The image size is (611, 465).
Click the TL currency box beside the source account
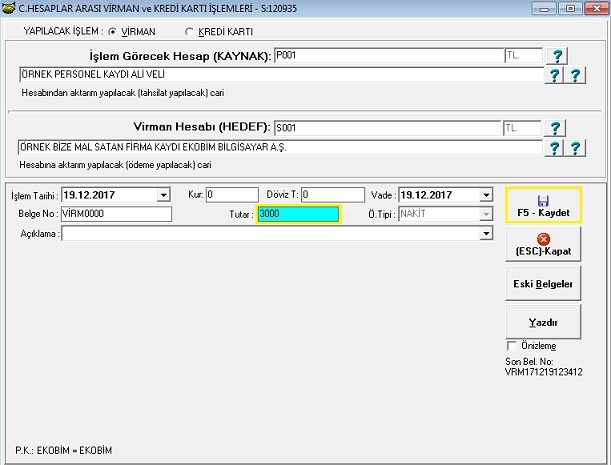tap(523, 56)
